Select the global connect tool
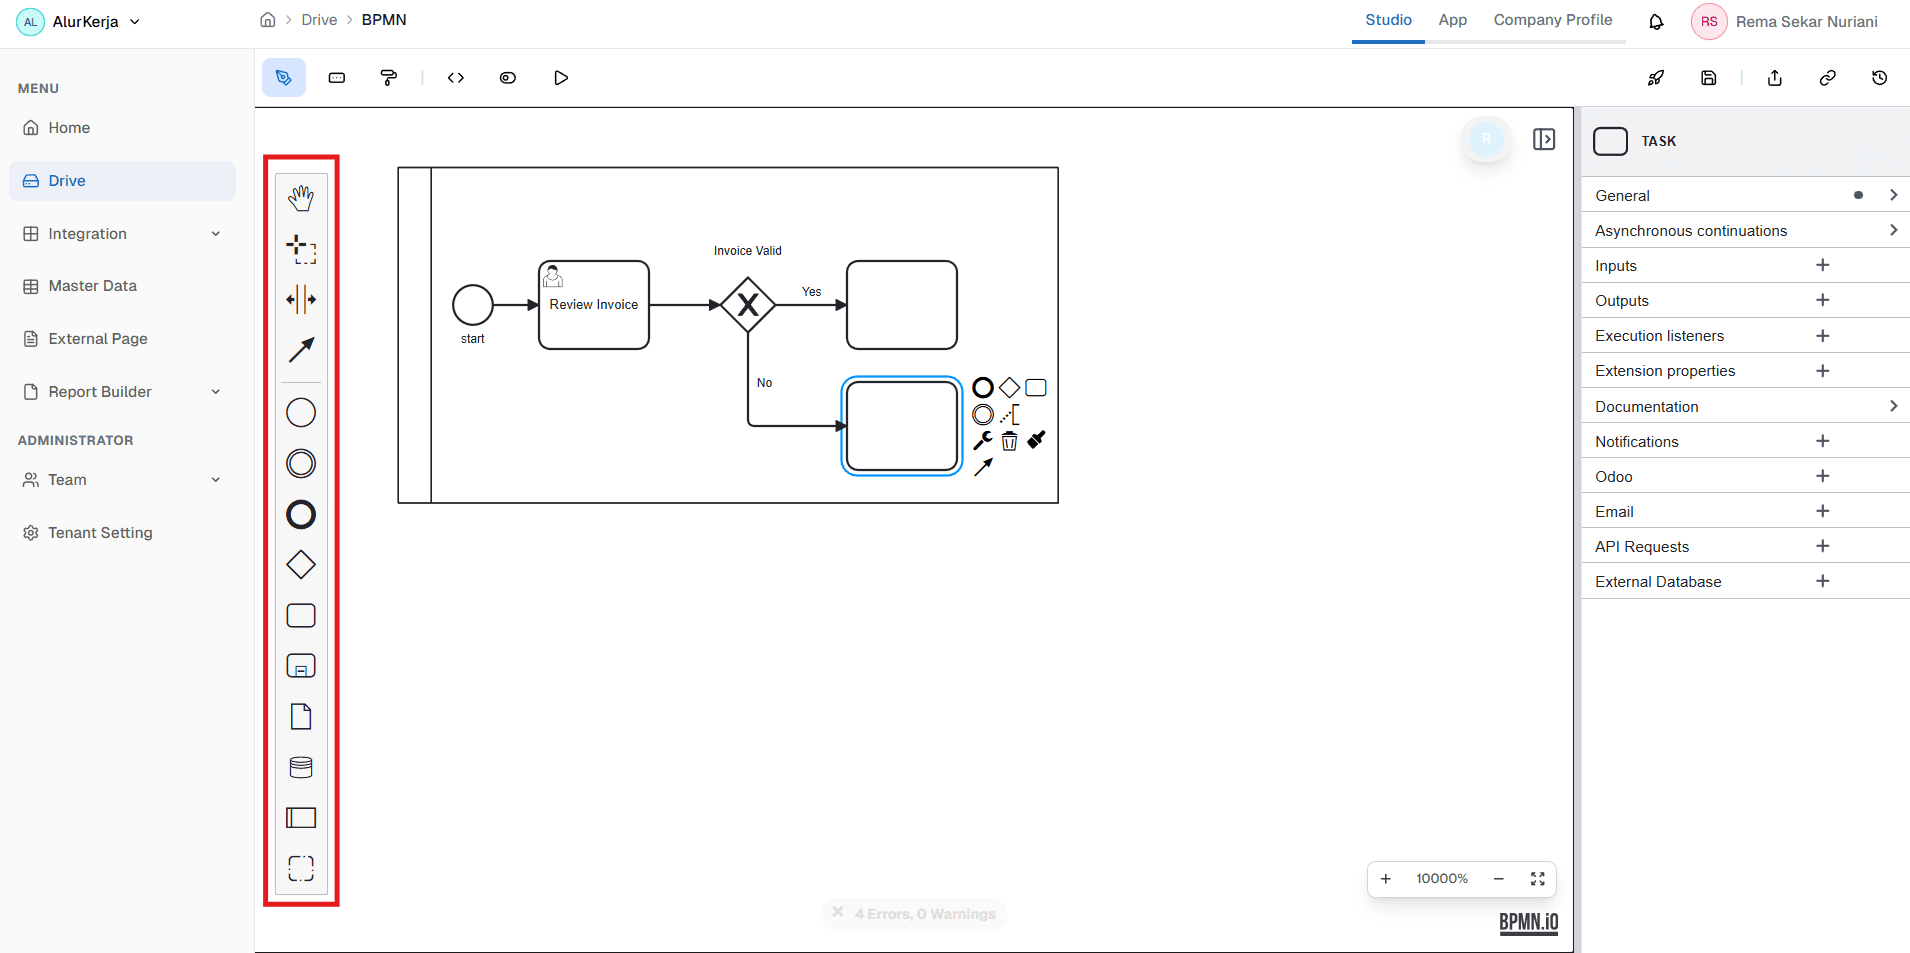The width and height of the screenshot is (1910, 953). click(x=301, y=350)
